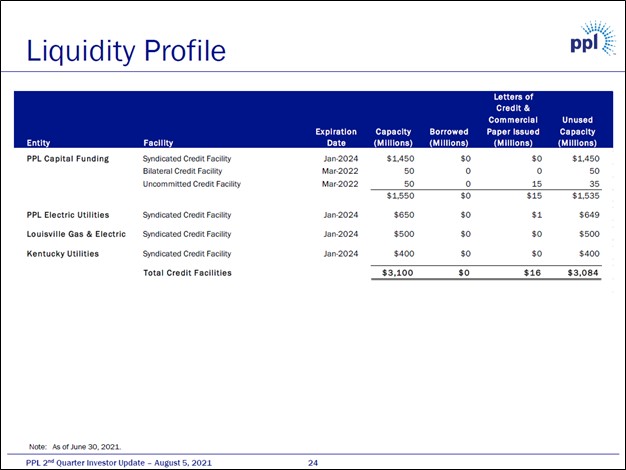The height and width of the screenshot is (470, 626).
Task: Click the Expiration Date column header
Action: 335,137
